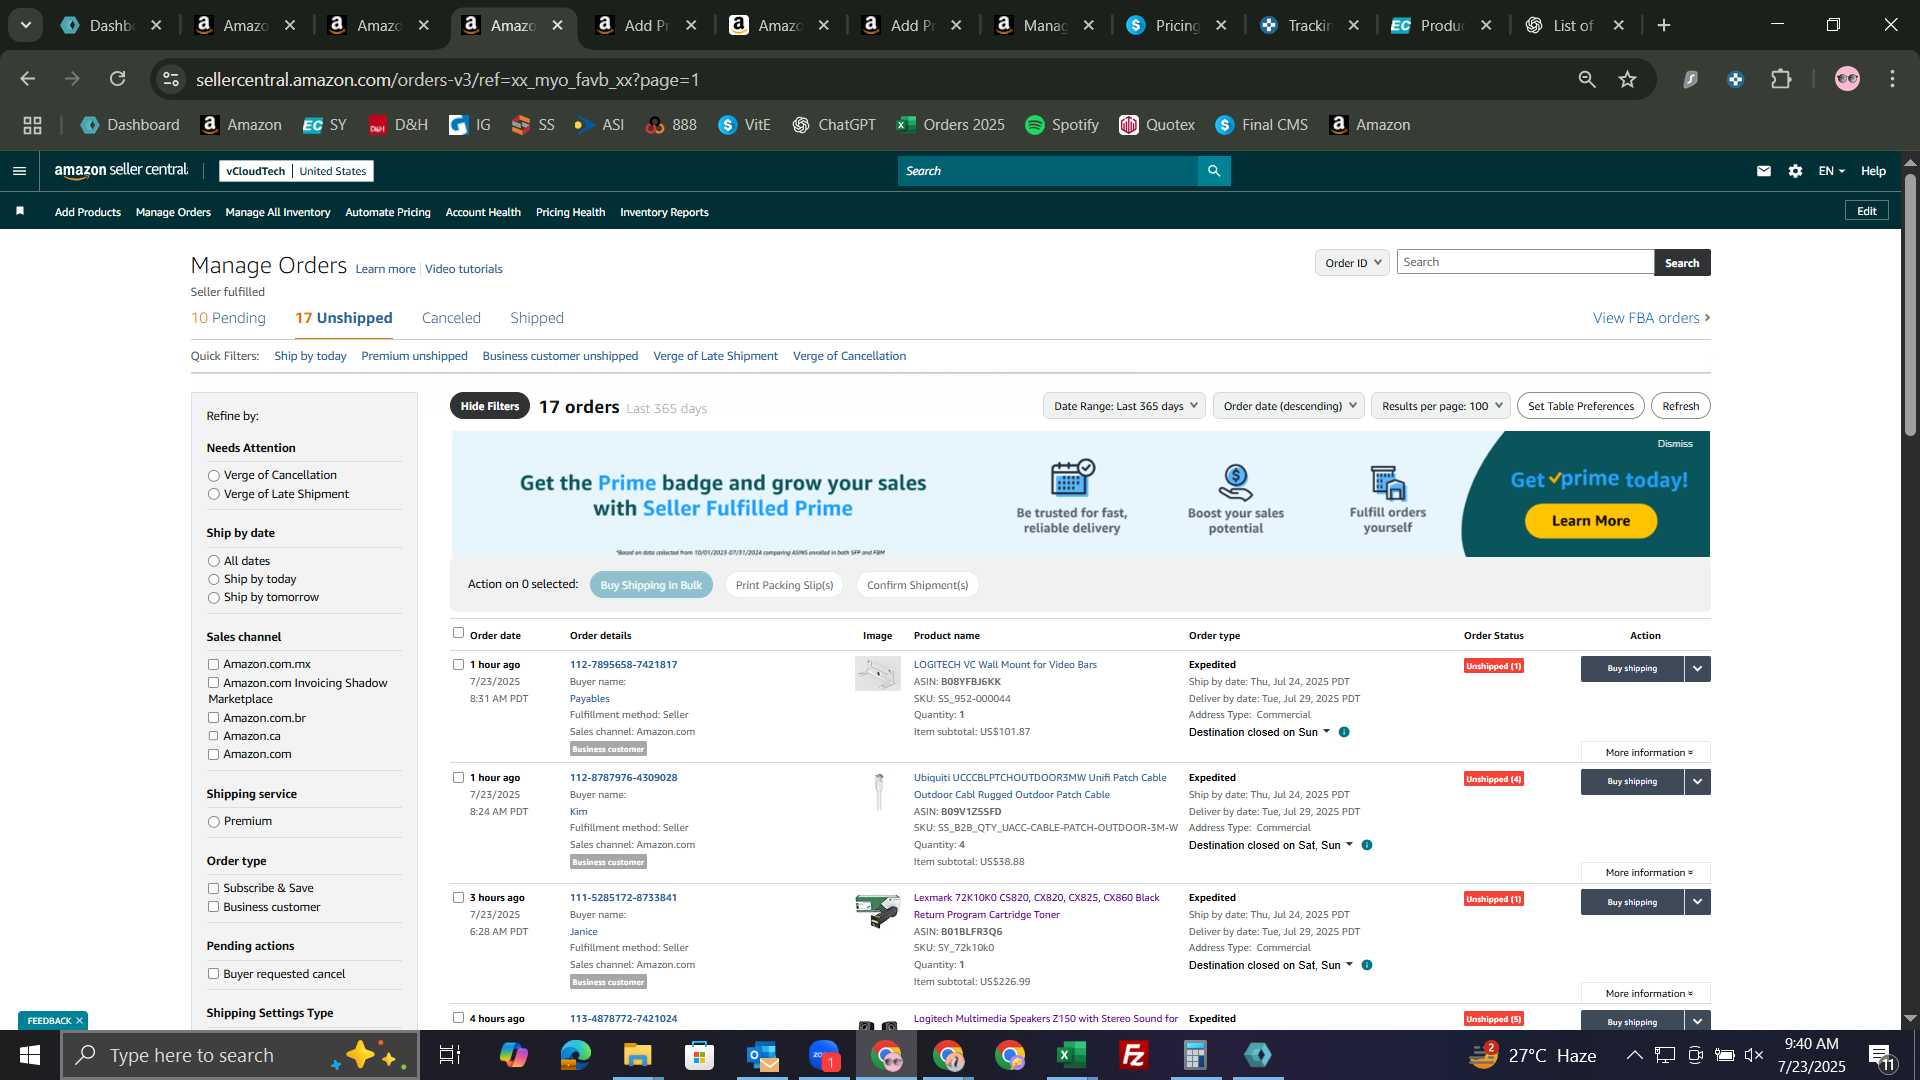The height and width of the screenshot is (1080, 1920).
Task: Open the browser zoom magnifier icon
Action: point(1587,79)
